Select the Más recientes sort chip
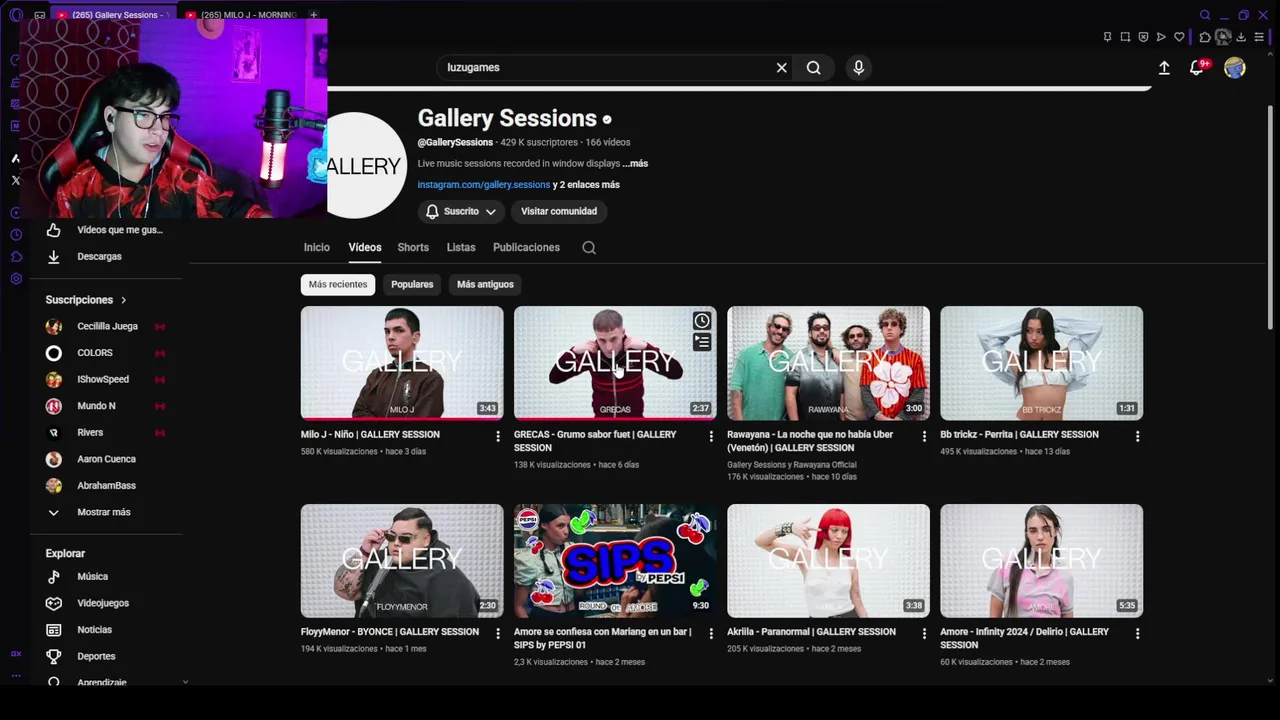The height and width of the screenshot is (720, 1280). coord(338,284)
